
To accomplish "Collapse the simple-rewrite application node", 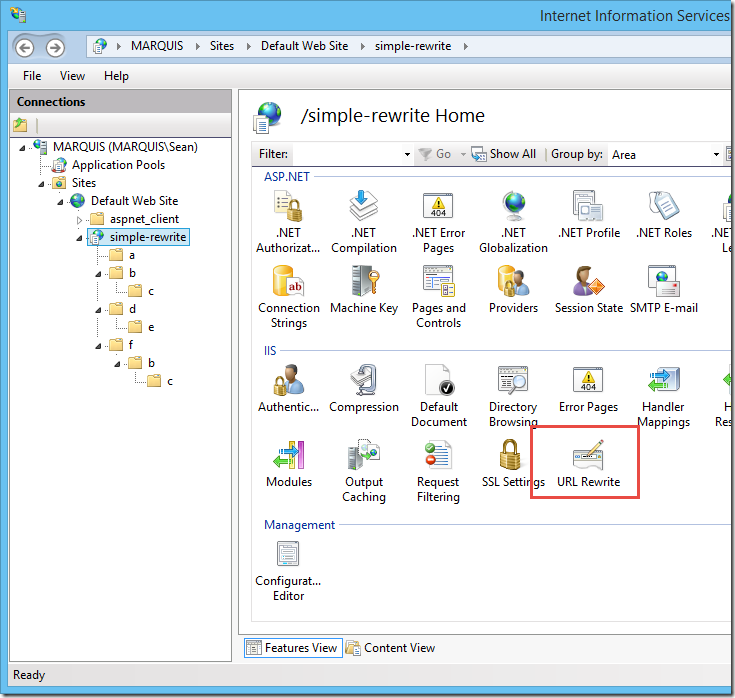I will tap(79, 238).
